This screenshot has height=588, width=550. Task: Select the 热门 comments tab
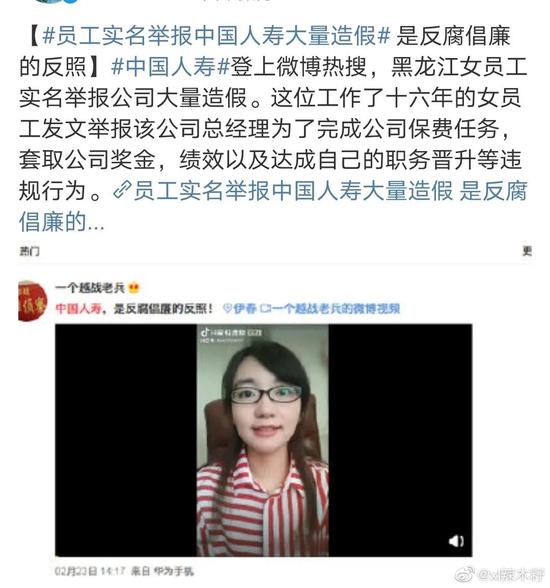coord(29,250)
